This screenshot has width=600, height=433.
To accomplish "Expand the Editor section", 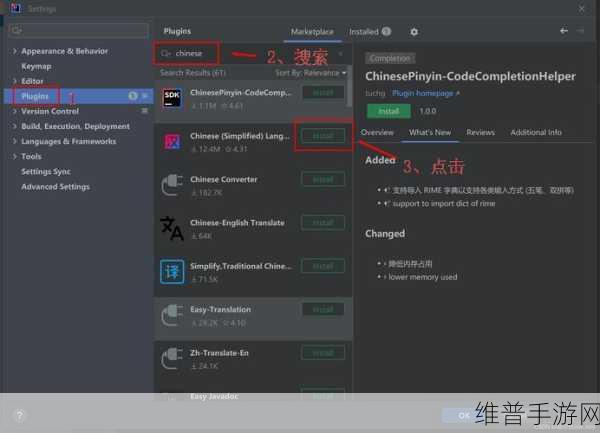I will (x=15, y=81).
